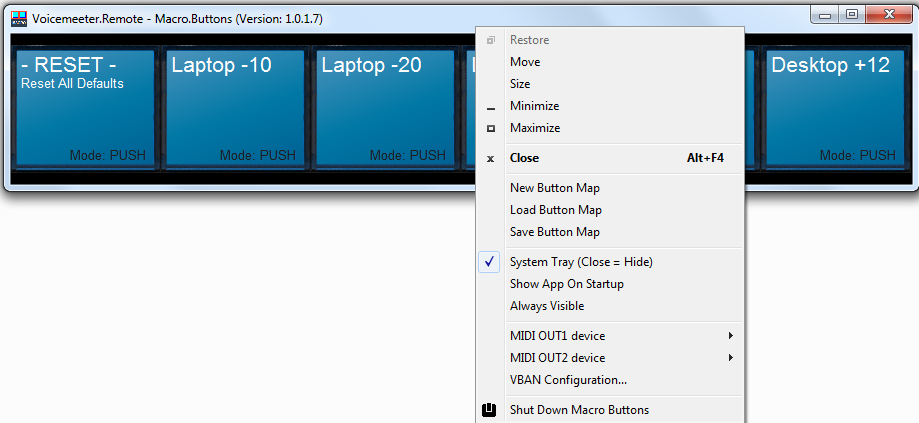Open VBAN Configuration dialog

point(568,380)
